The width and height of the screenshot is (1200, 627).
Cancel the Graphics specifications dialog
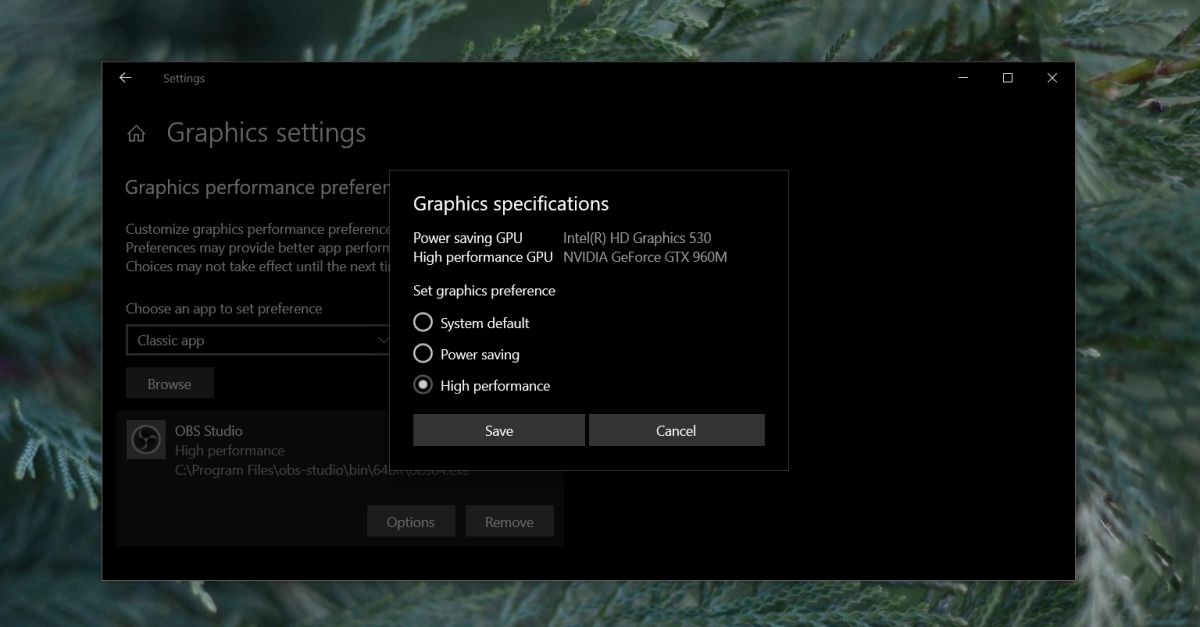[676, 430]
